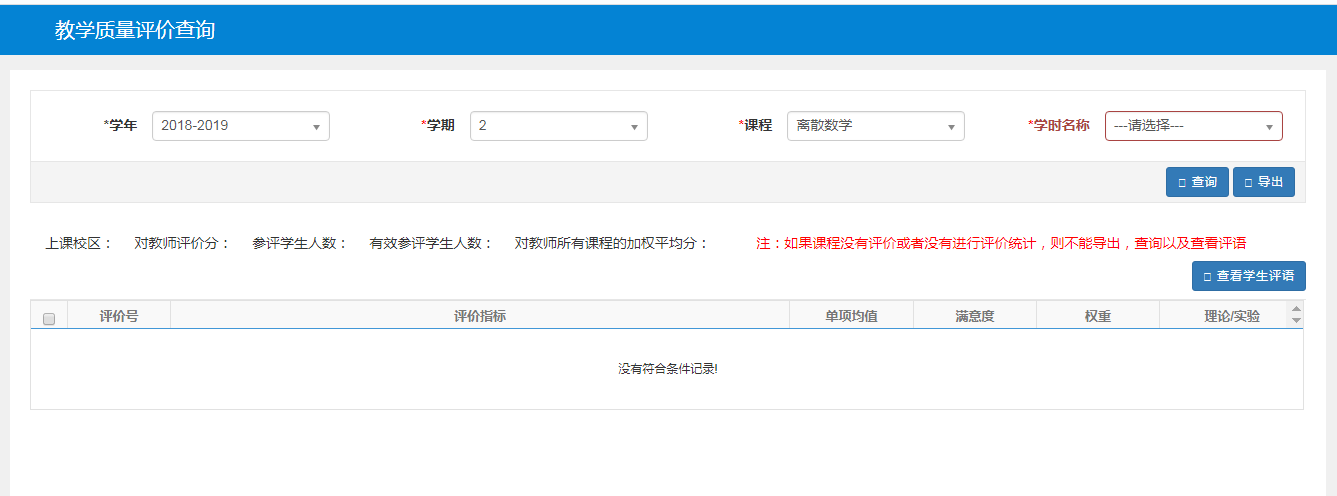Expand the 学年 dropdown showing 2018-2019
The width and height of the screenshot is (1337, 496).
(x=240, y=126)
